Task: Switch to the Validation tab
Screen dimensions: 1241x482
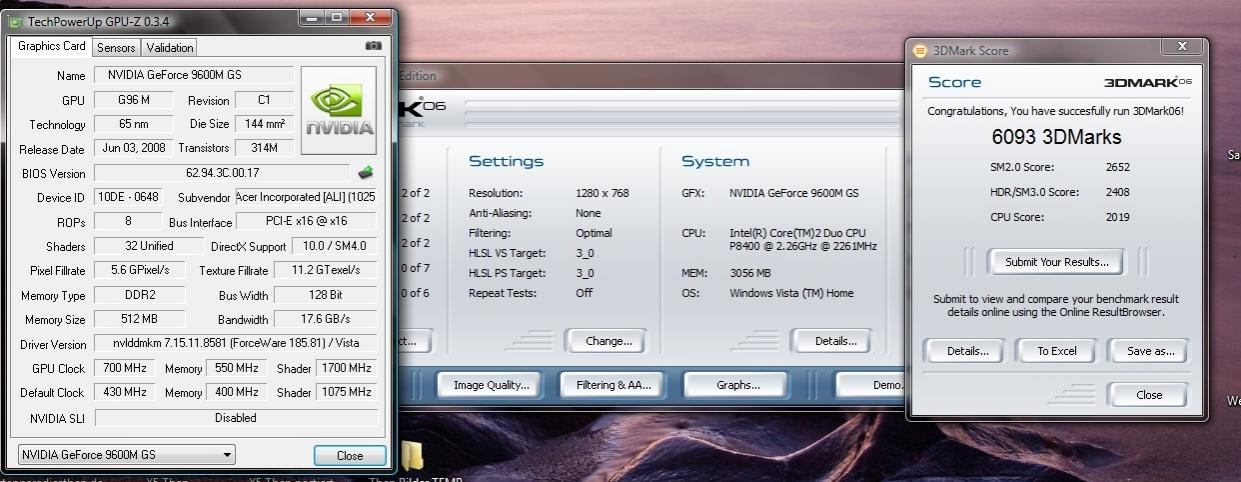Action: click(169, 47)
